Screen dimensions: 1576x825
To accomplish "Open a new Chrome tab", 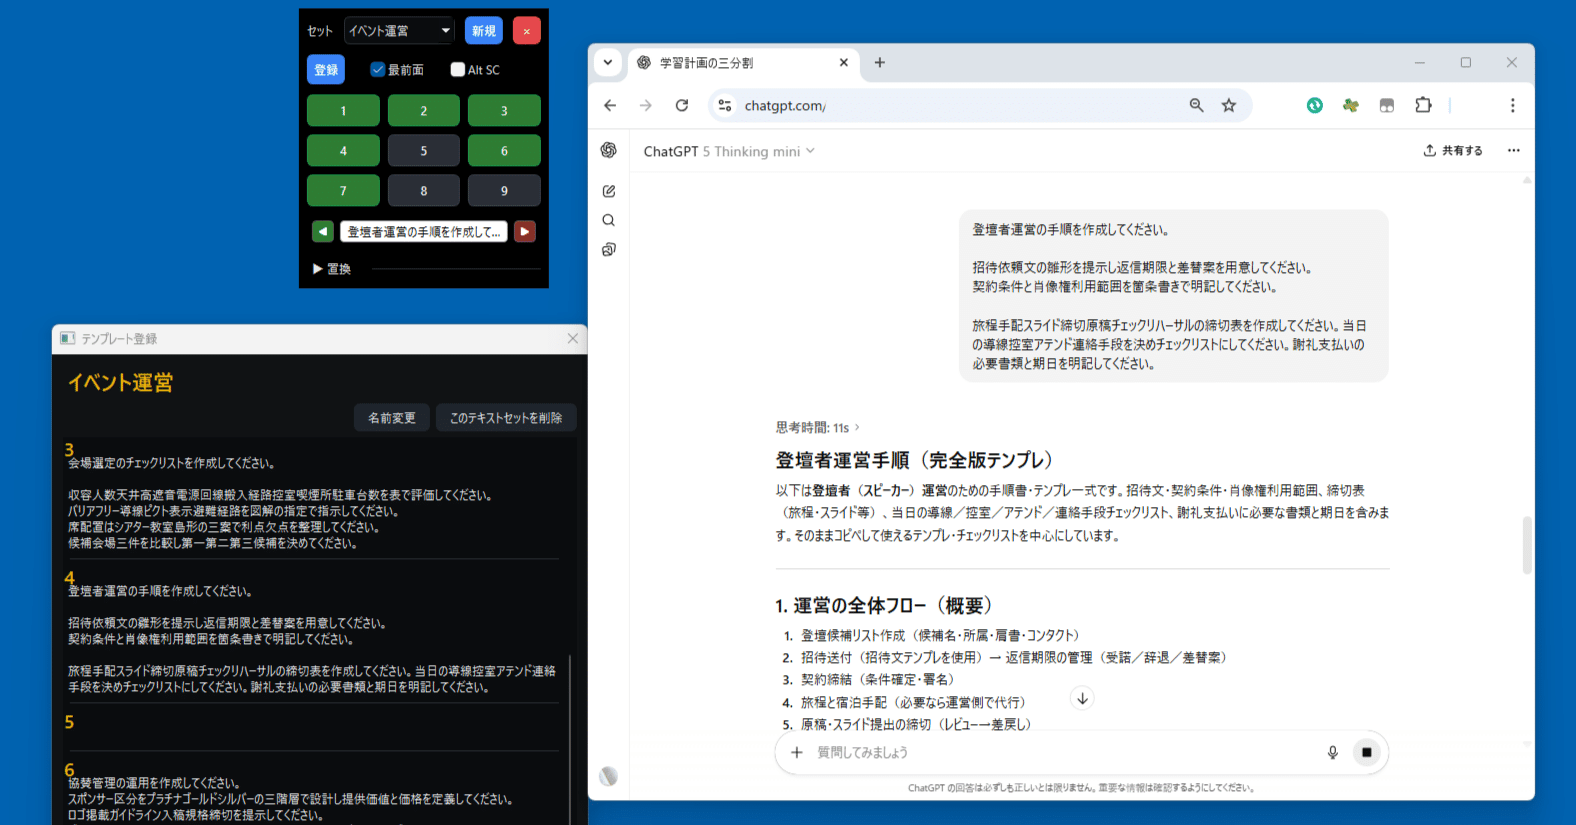I will 880,62.
